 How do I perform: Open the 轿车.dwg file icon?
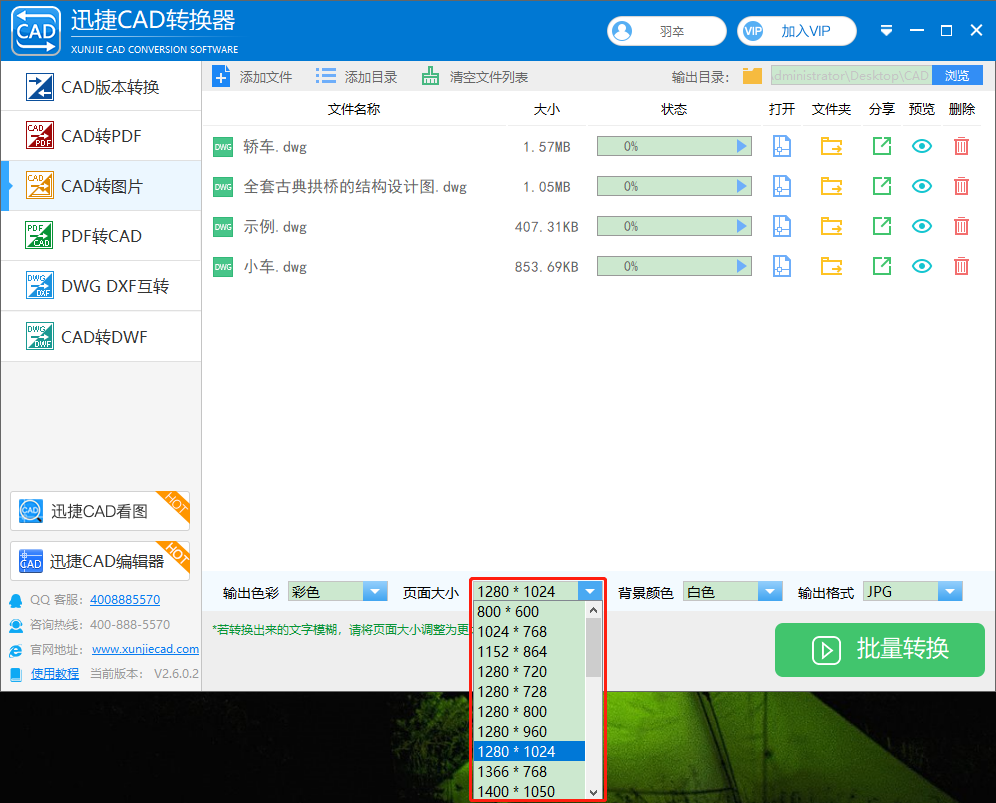(x=781, y=147)
